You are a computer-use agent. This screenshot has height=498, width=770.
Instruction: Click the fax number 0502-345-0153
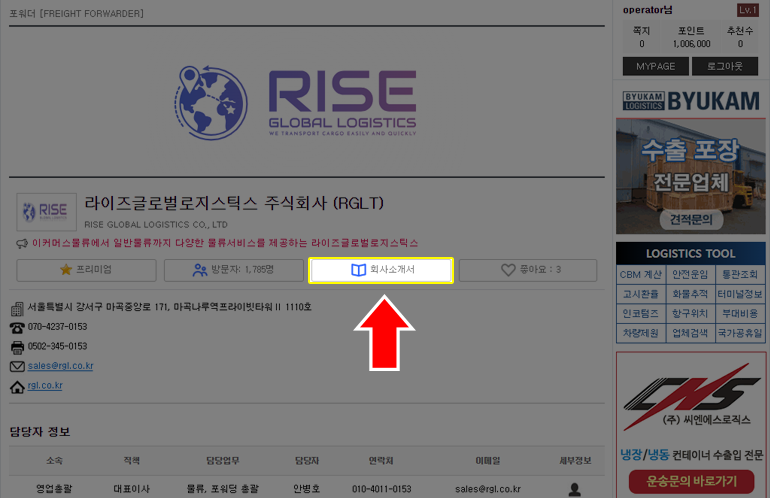pyautogui.click(x=57, y=347)
